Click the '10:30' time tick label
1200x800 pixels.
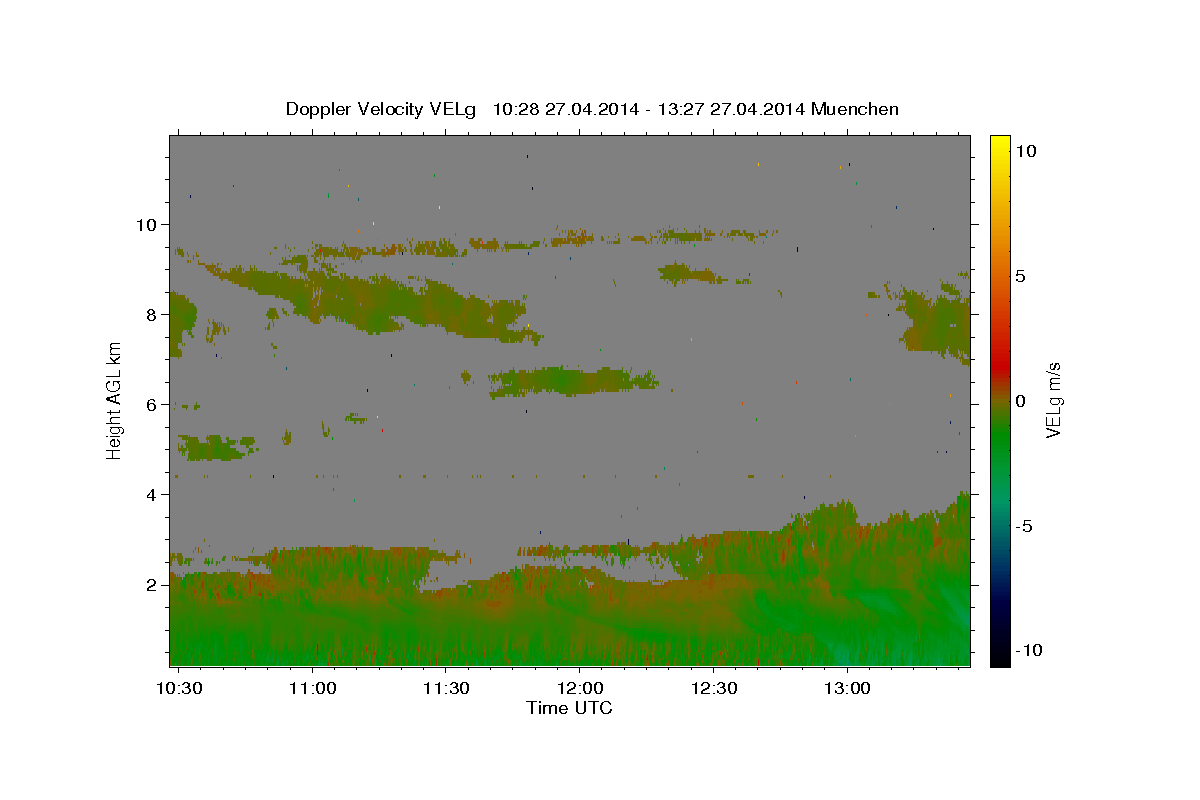[179, 689]
